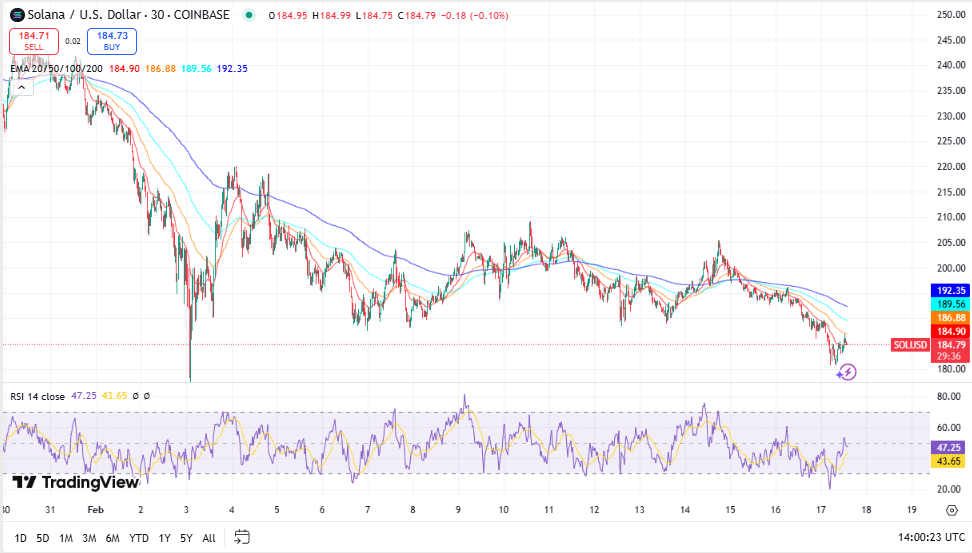The width and height of the screenshot is (972, 553).
Task: Click the blue 184.73 BUY button
Action: [112, 42]
